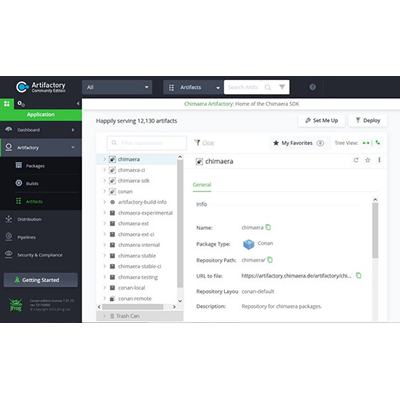Click the Getting Started button
The image size is (400, 400).
(40, 280)
